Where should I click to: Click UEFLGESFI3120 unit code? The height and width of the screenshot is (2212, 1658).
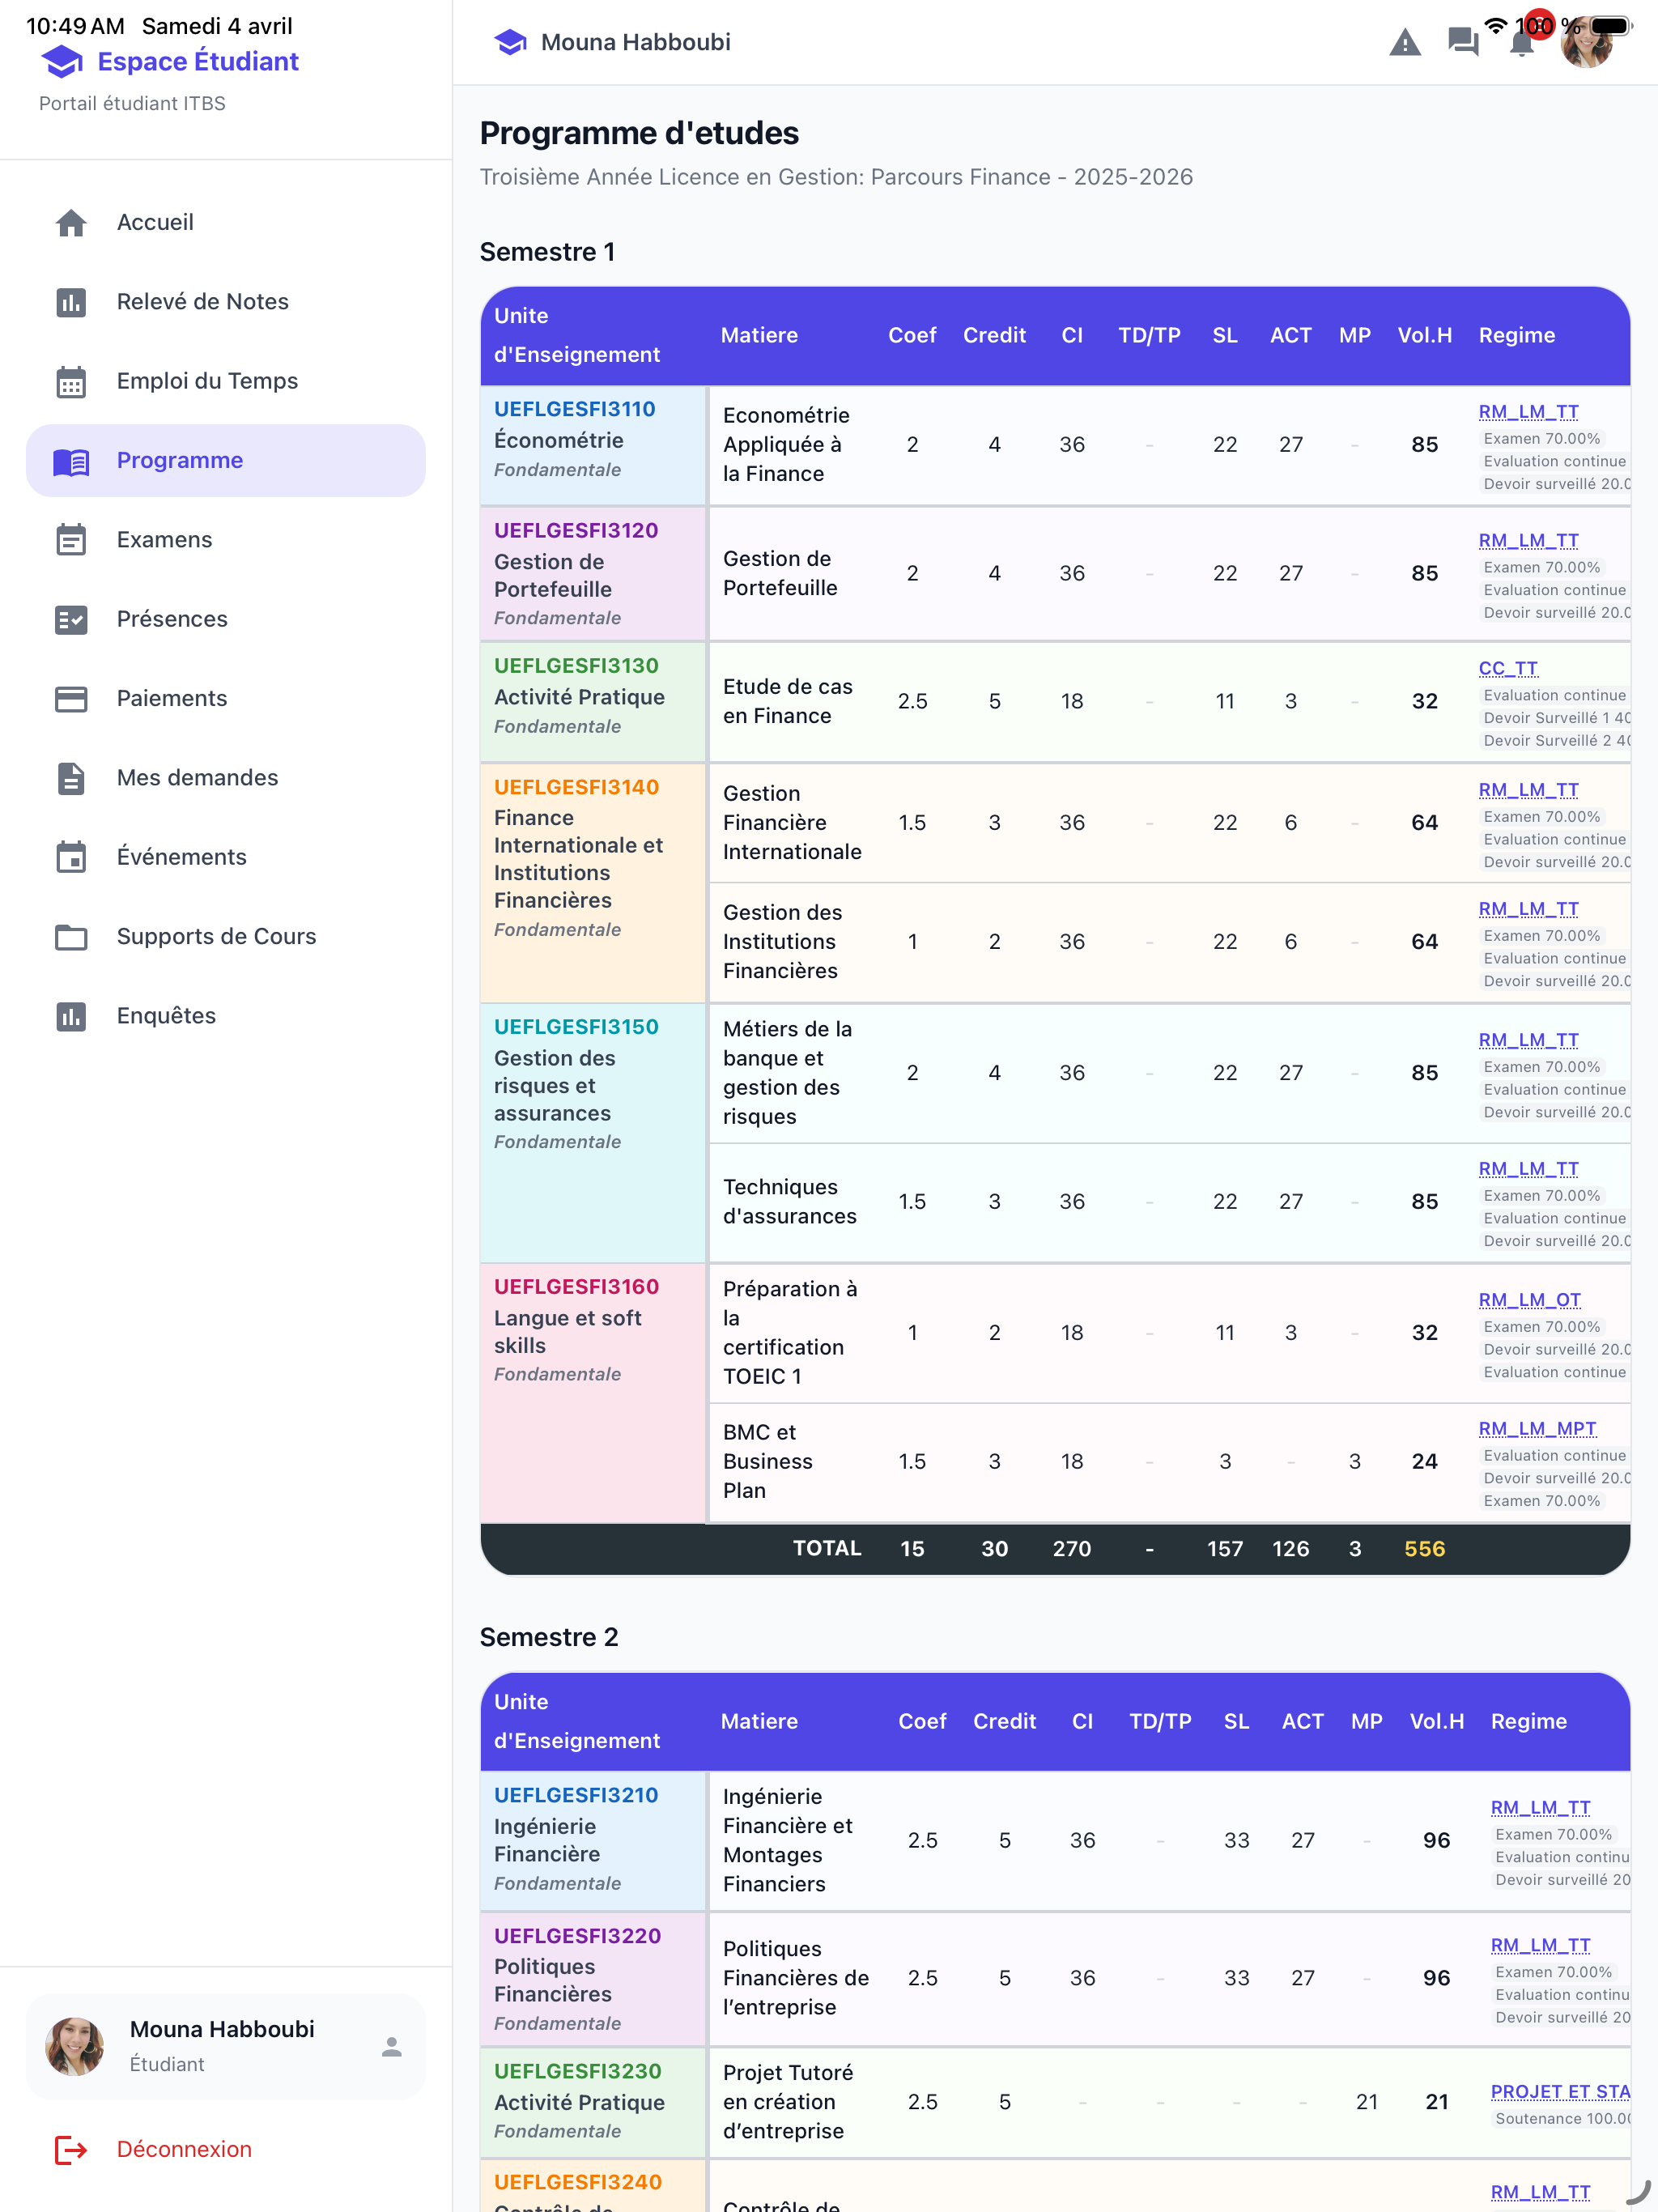576,531
